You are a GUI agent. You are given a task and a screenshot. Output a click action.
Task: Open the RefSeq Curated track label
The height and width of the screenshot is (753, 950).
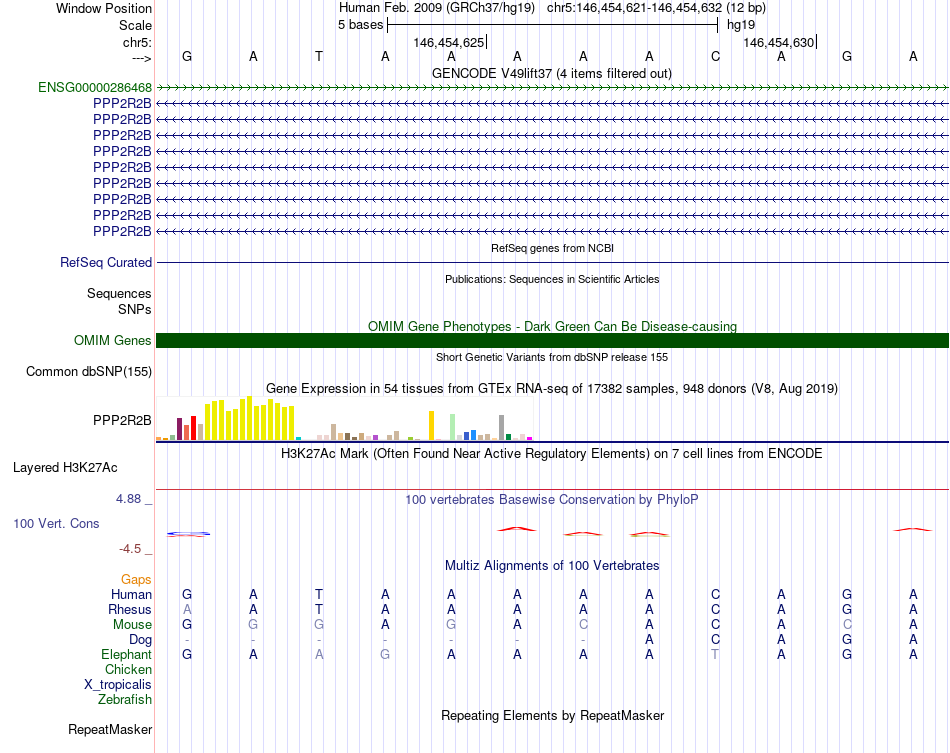click(x=106, y=262)
